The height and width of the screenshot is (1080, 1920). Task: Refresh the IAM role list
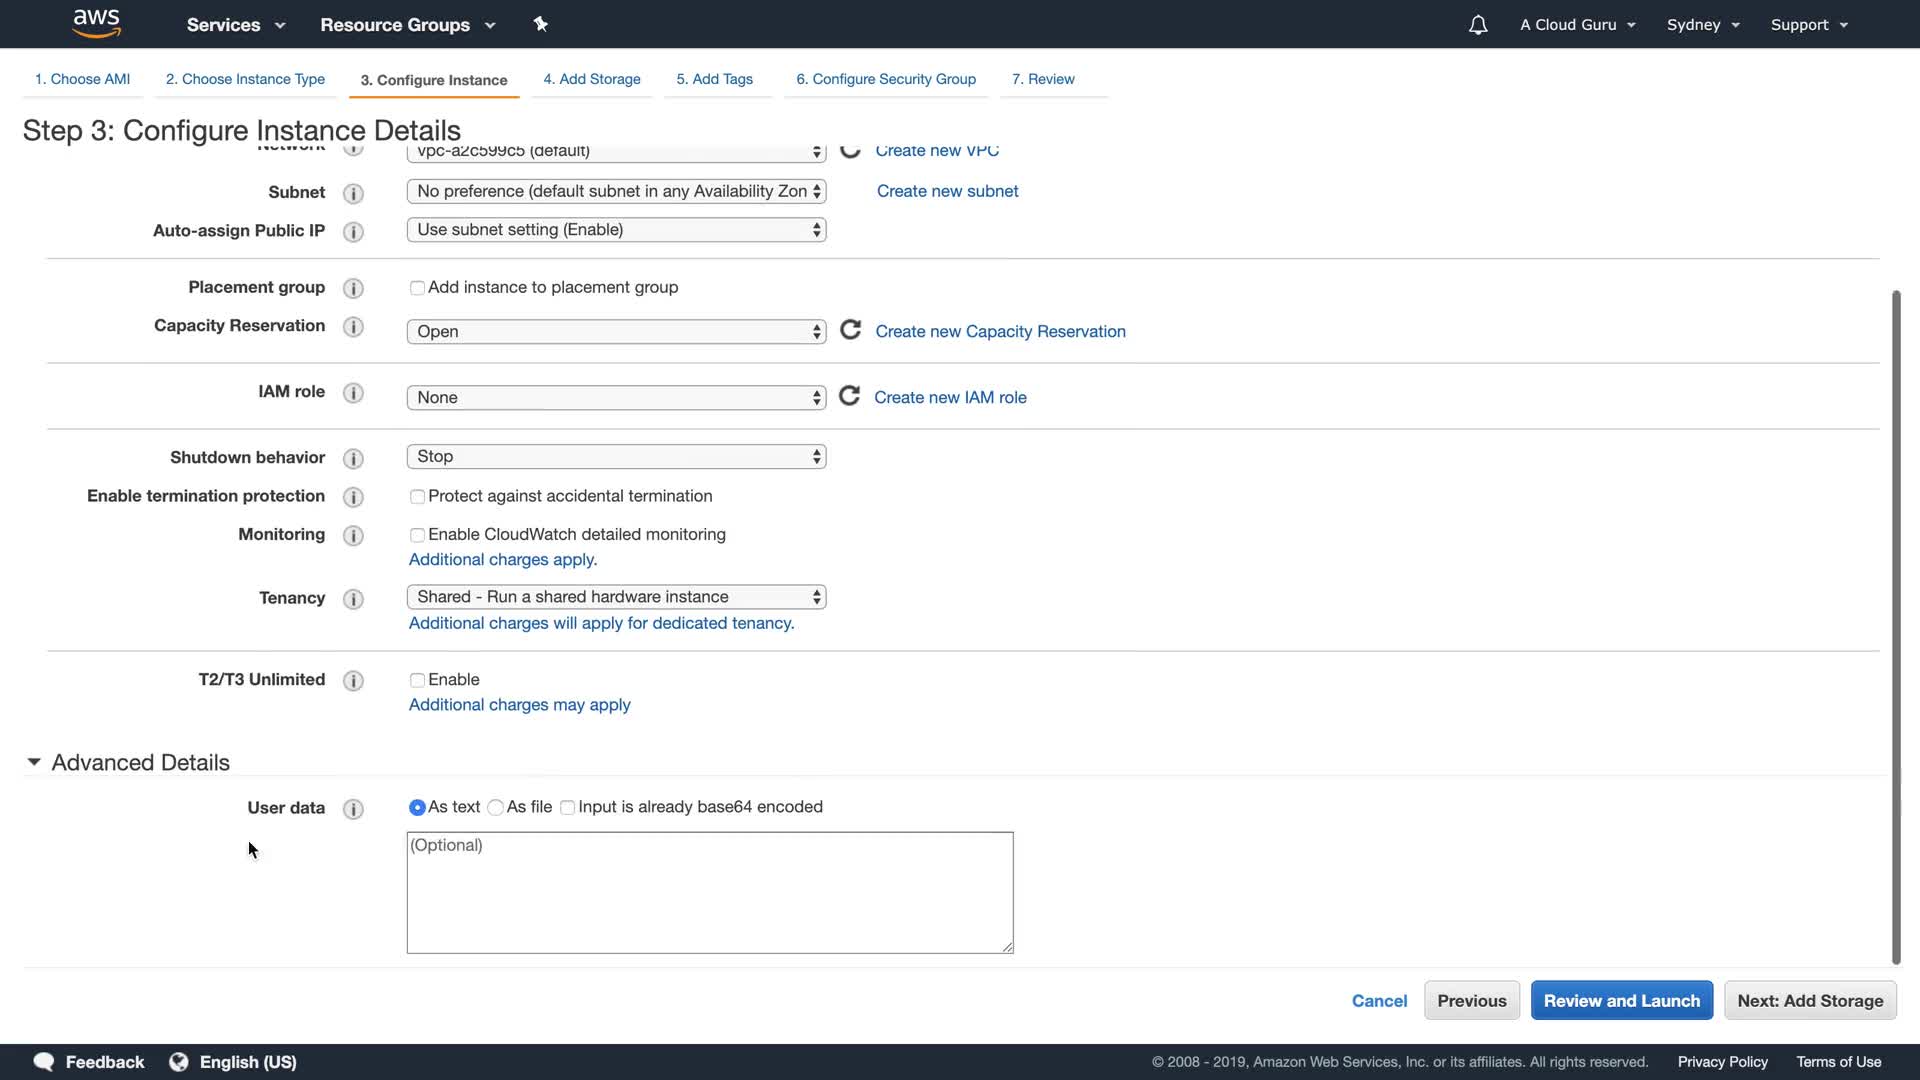(x=849, y=396)
